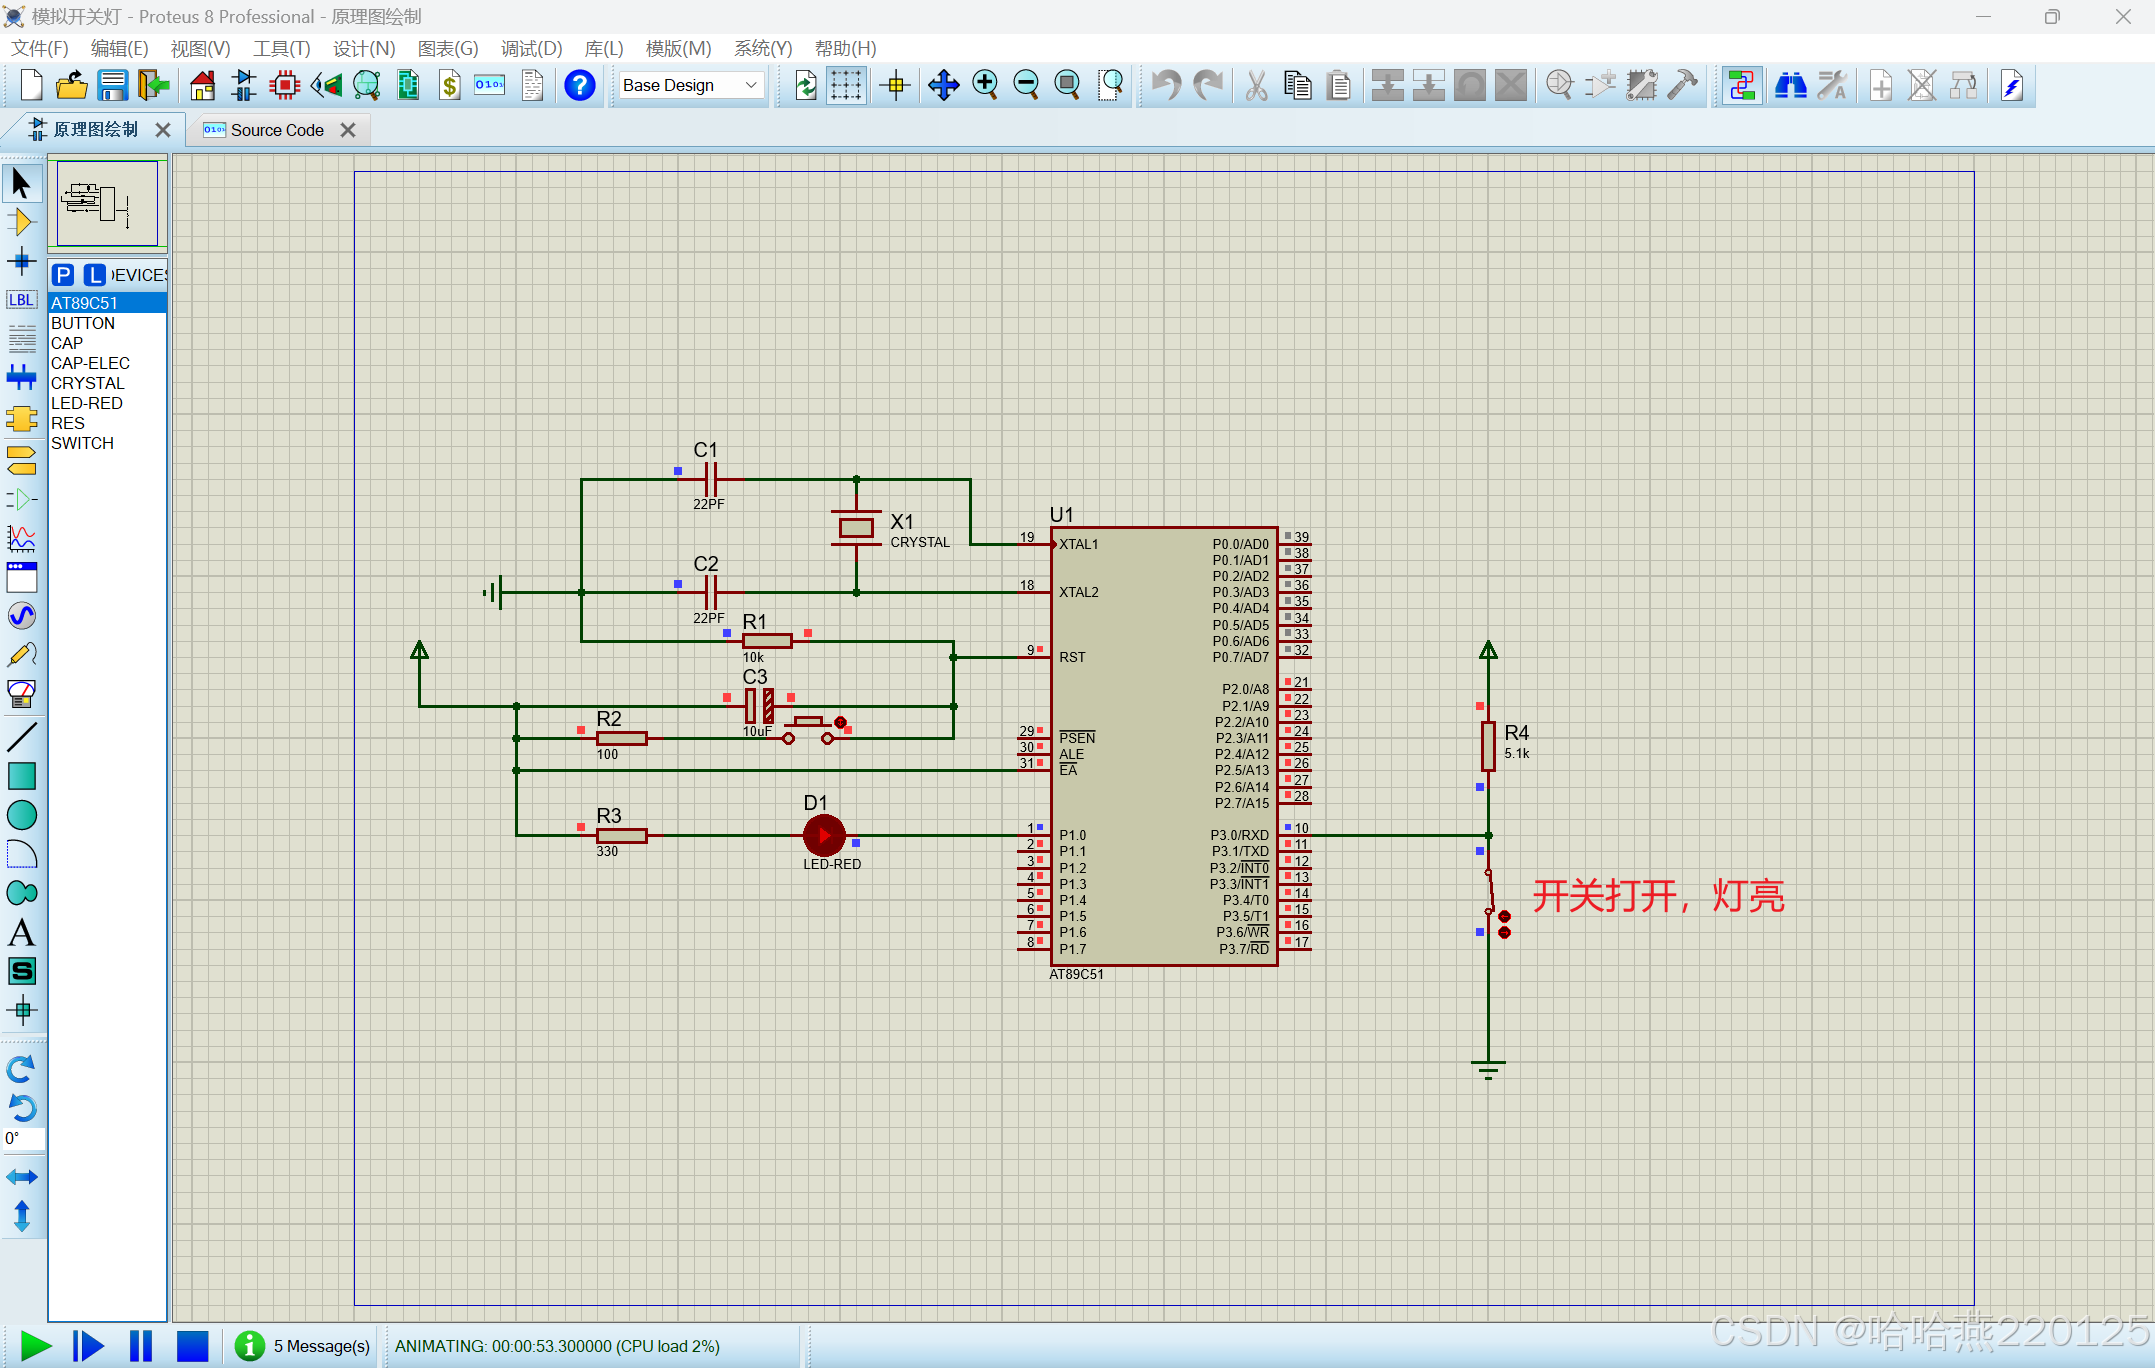The height and width of the screenshot is (1368, 2155).
Task: Select the Wire Label mode tool
Action: [x=21, y=300]
